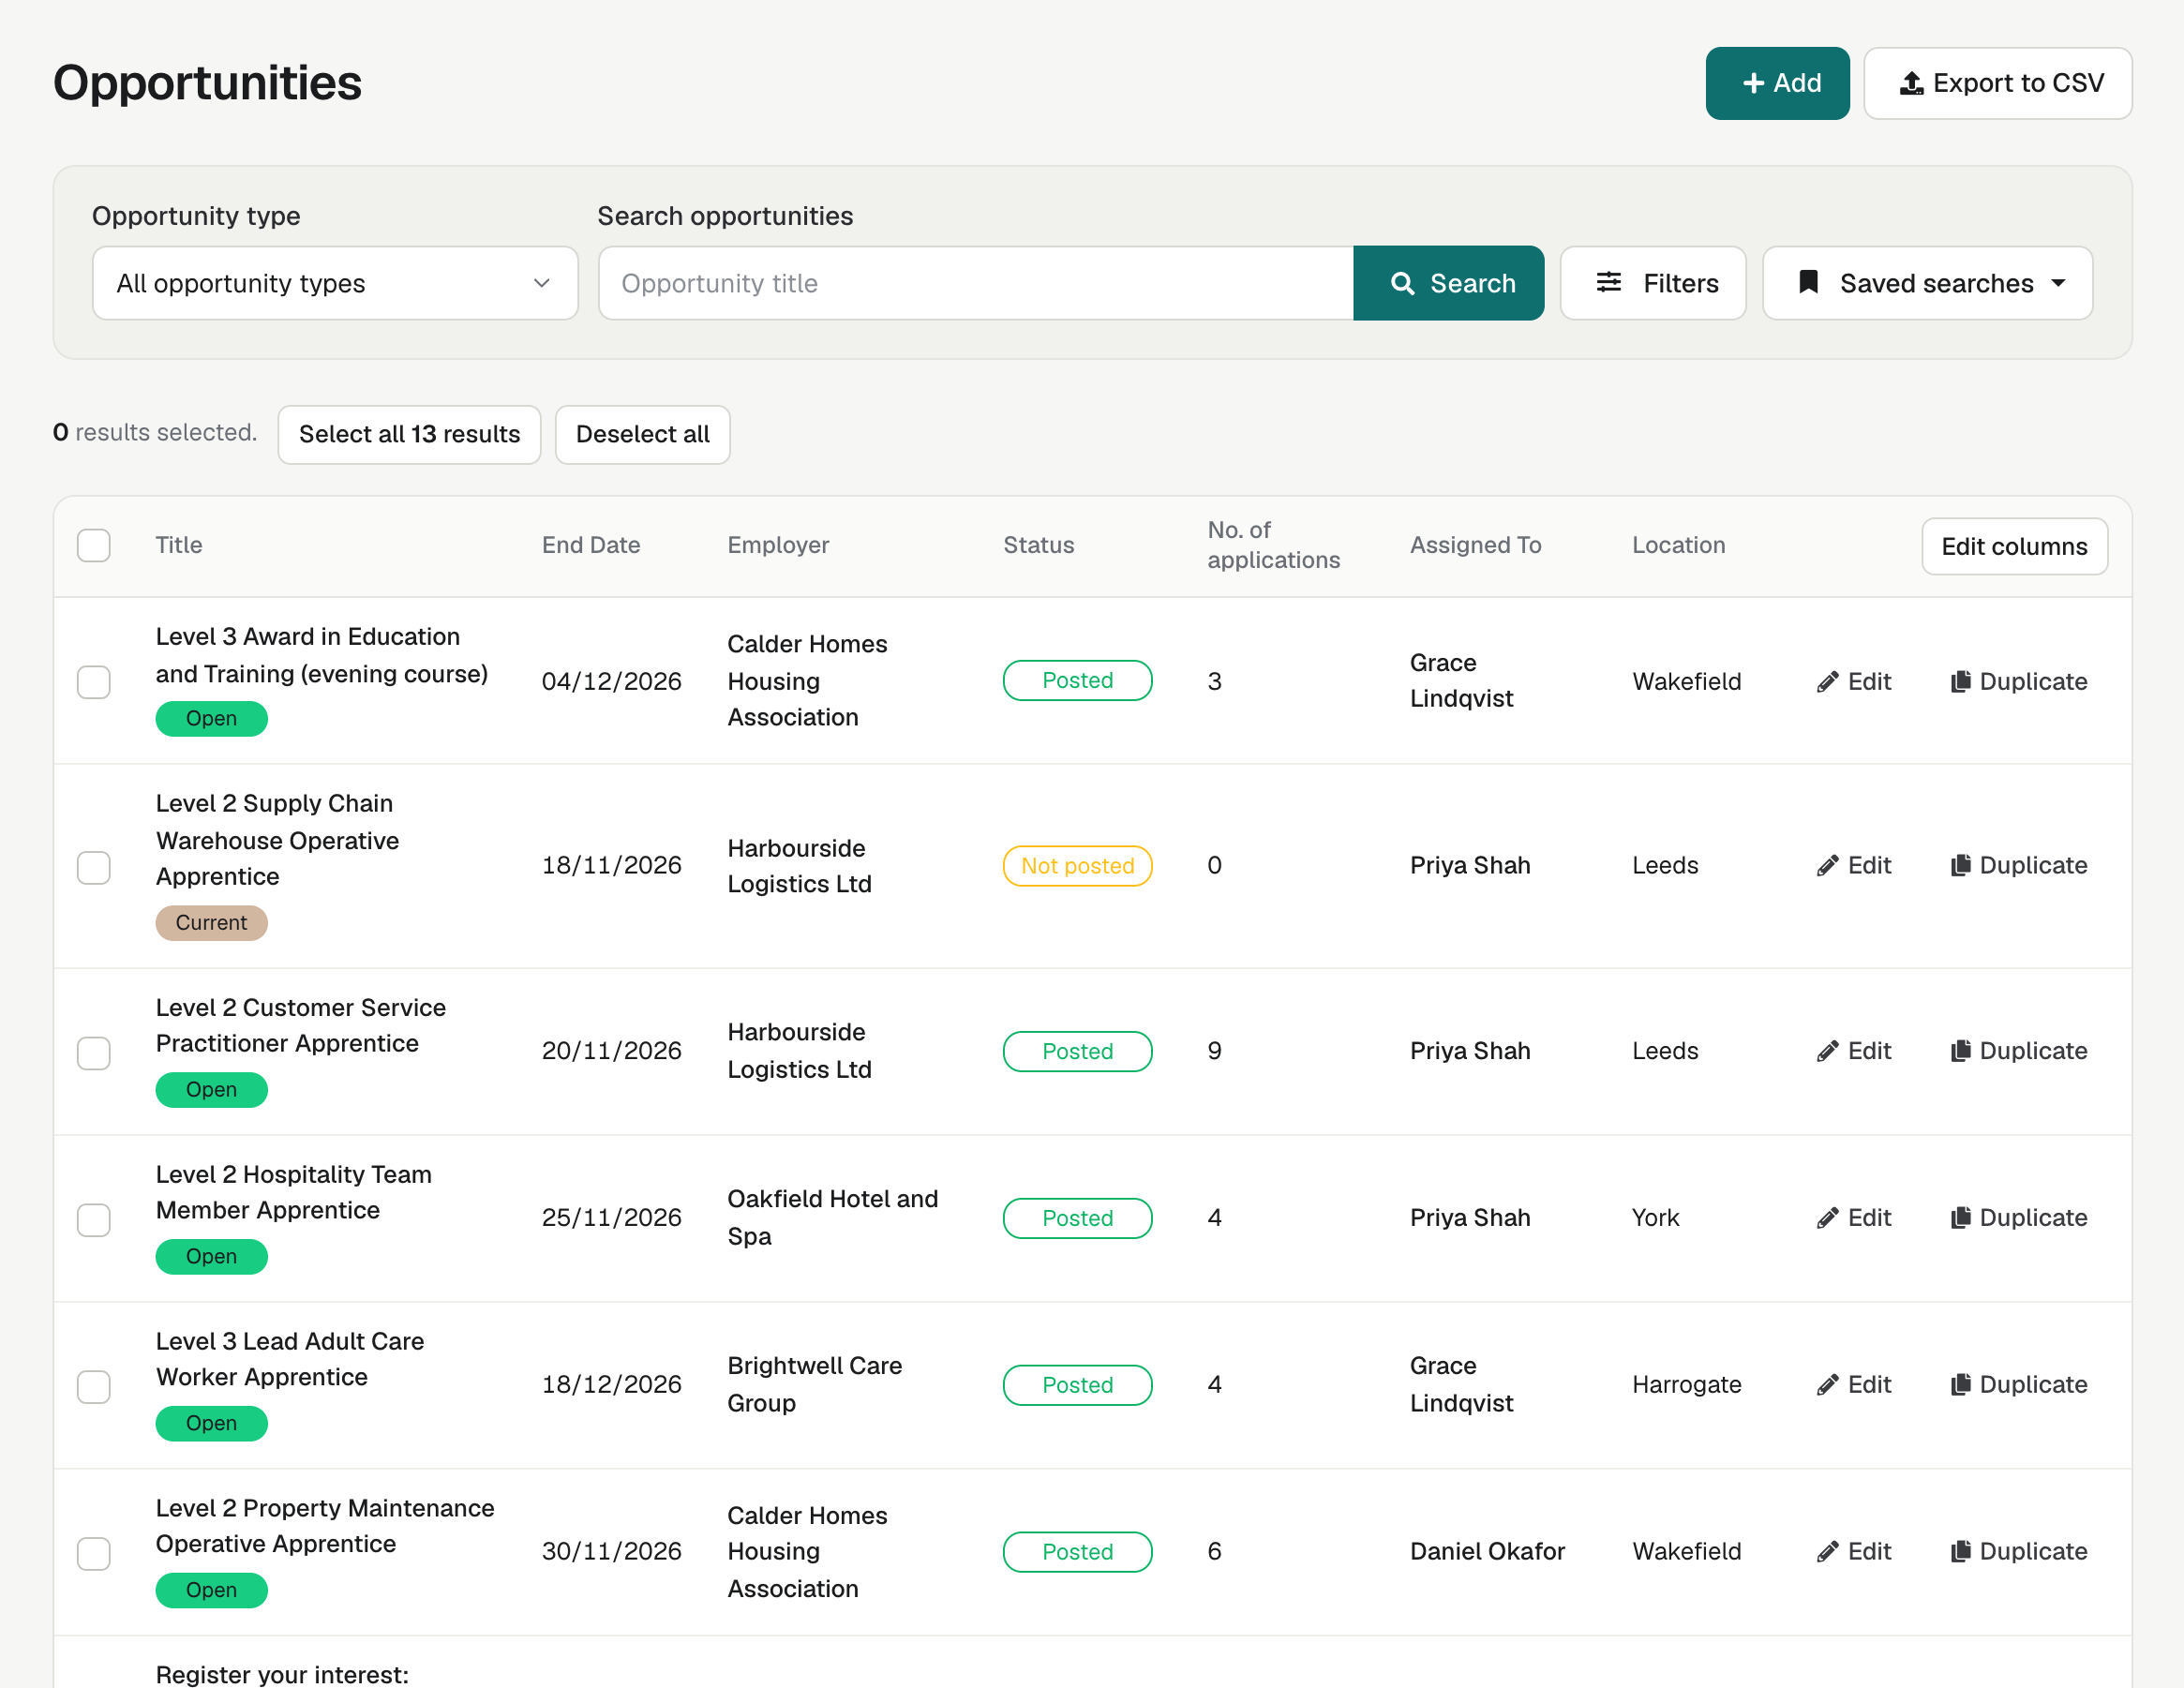
Task: Tick the select-all checkbox in the table header
Action: 94,546
